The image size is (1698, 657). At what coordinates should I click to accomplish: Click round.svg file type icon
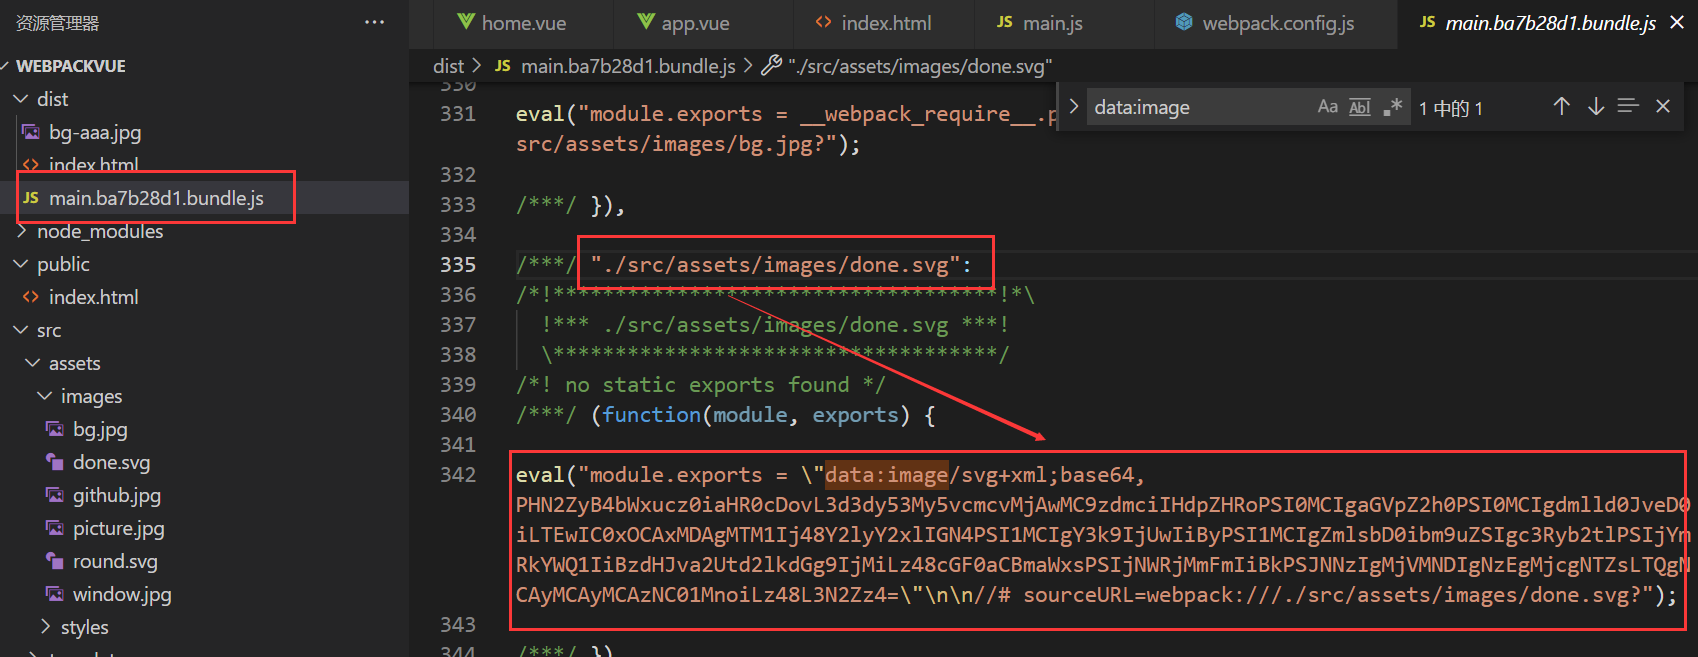click(55, 561)
